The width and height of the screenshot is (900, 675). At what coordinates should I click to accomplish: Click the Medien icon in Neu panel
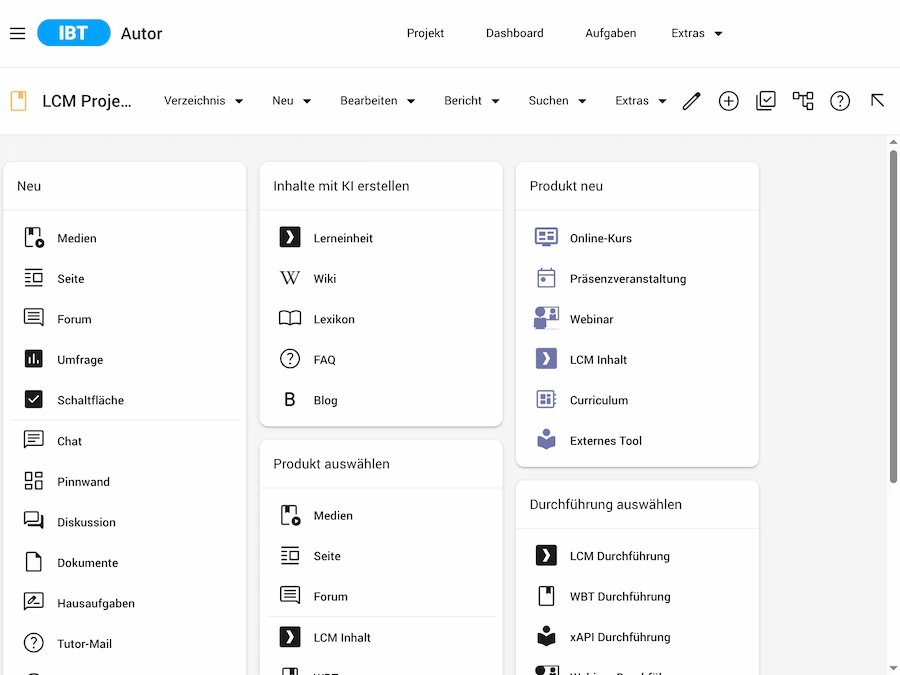click(34, 238)
